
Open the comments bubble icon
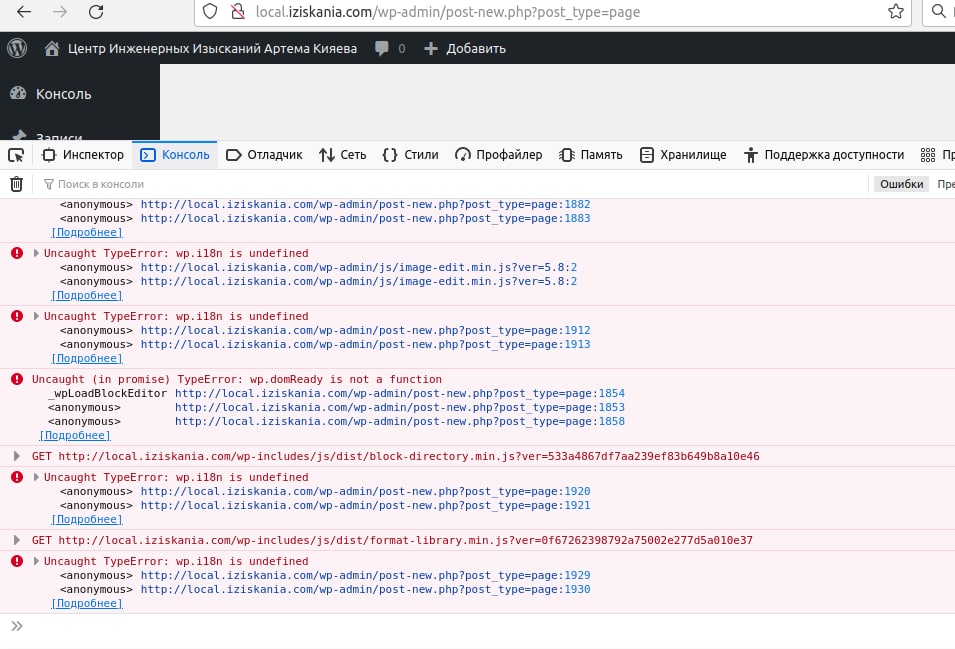[x=382, y=48]
